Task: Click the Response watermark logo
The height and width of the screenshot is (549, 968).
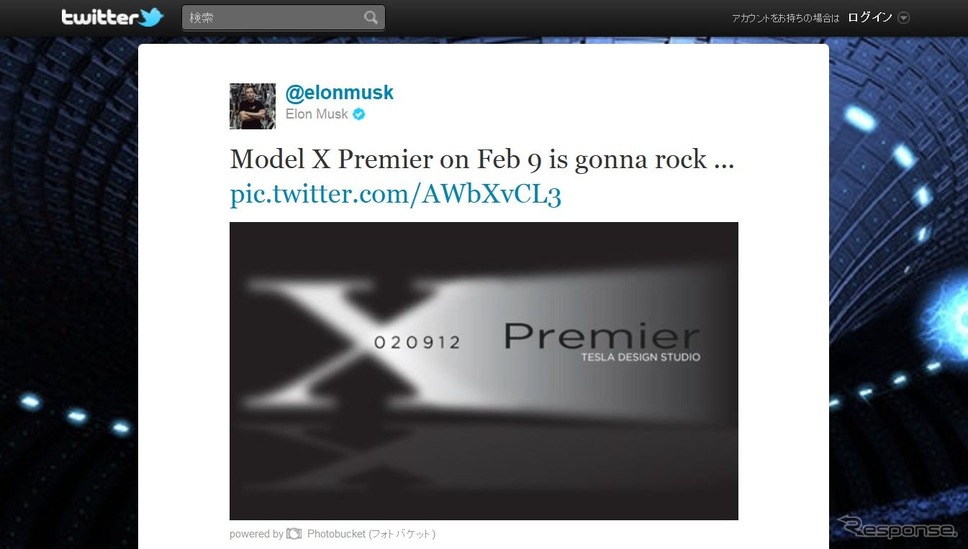Action: (897, 528)
